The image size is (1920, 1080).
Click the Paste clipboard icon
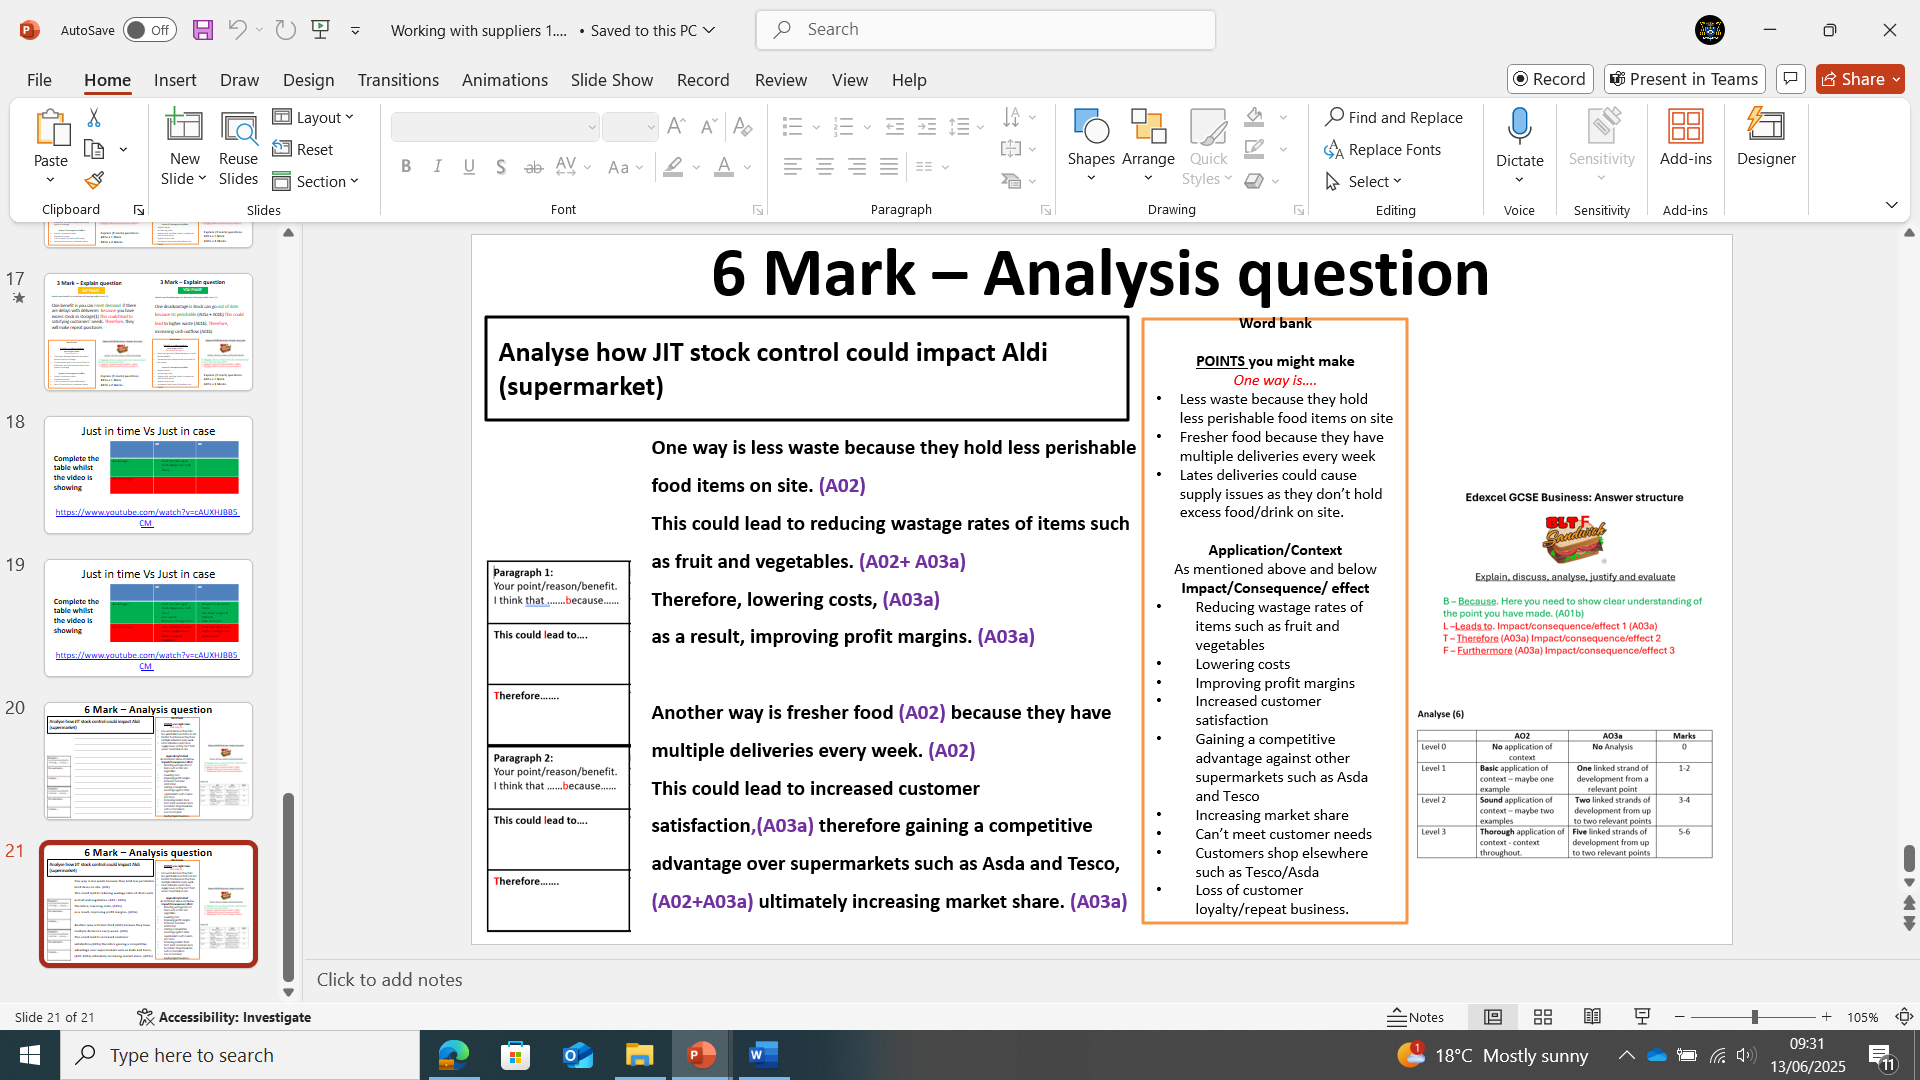click(51, 129)
